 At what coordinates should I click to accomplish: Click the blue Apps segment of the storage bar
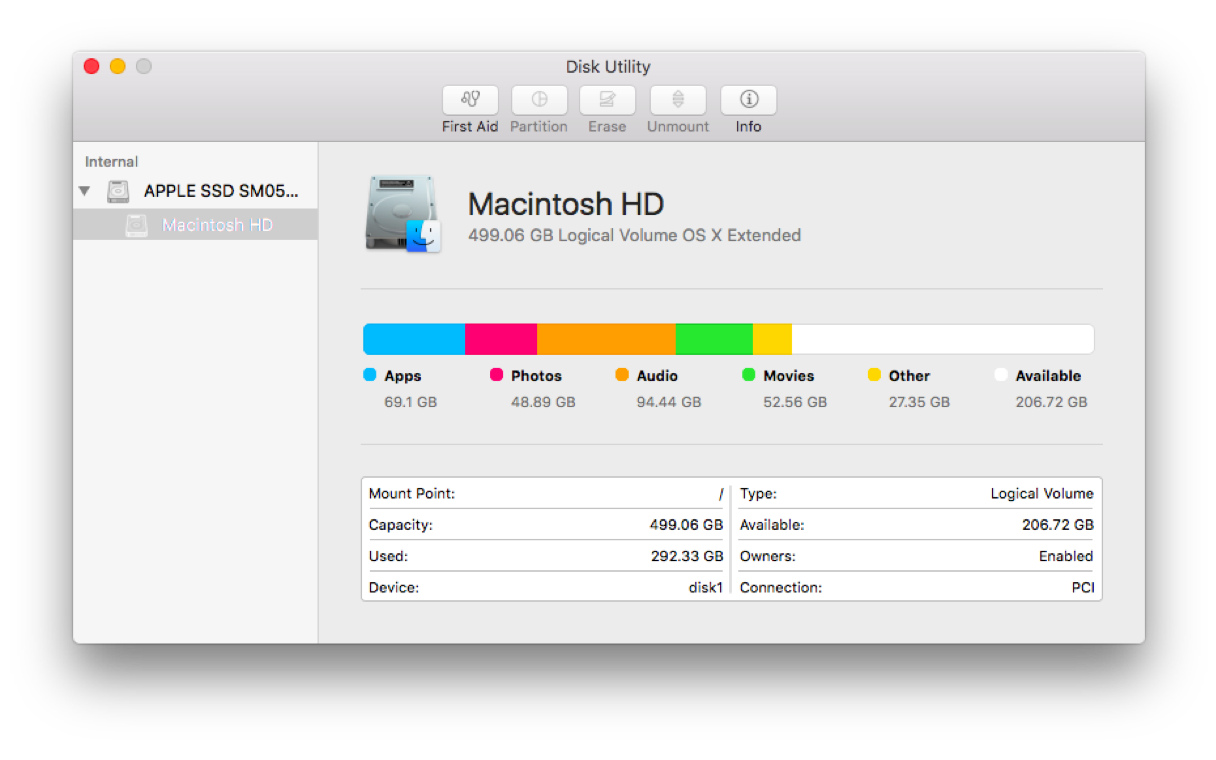[414, 339]
